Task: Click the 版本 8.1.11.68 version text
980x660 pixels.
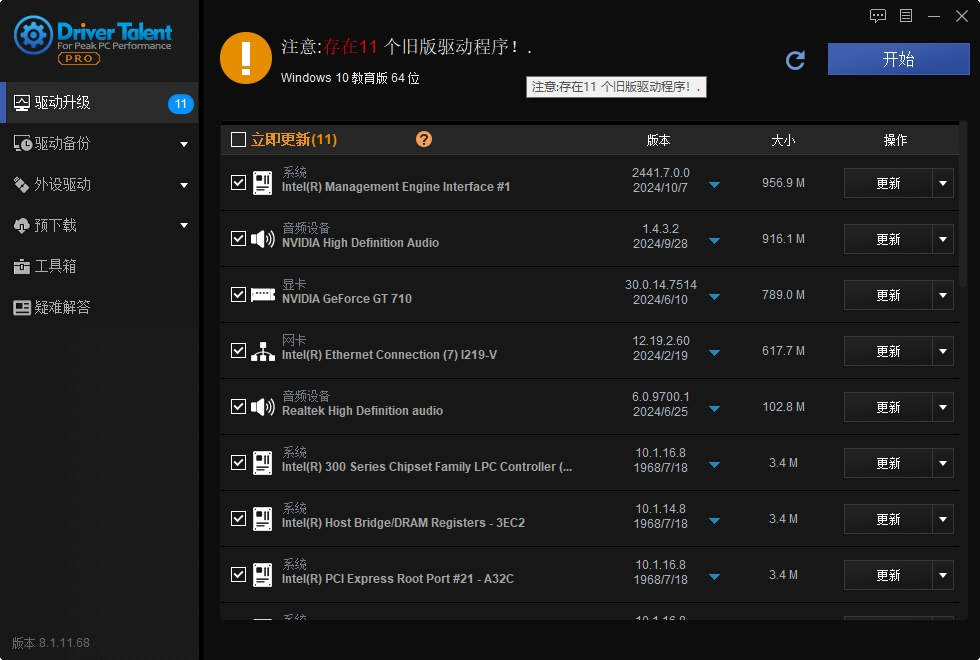Action: click(51, 642)
